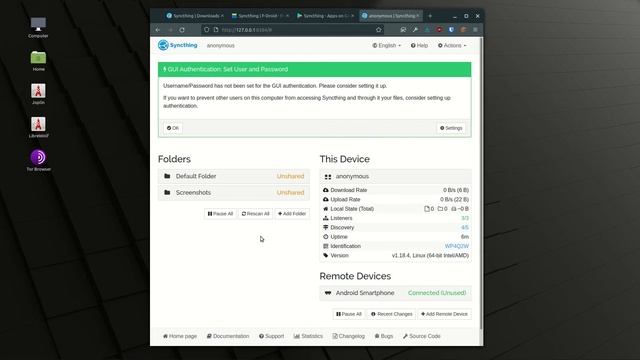Click the Identification QR icon
The height and width of the screenshot is (360, 640).
coord(326,247)
